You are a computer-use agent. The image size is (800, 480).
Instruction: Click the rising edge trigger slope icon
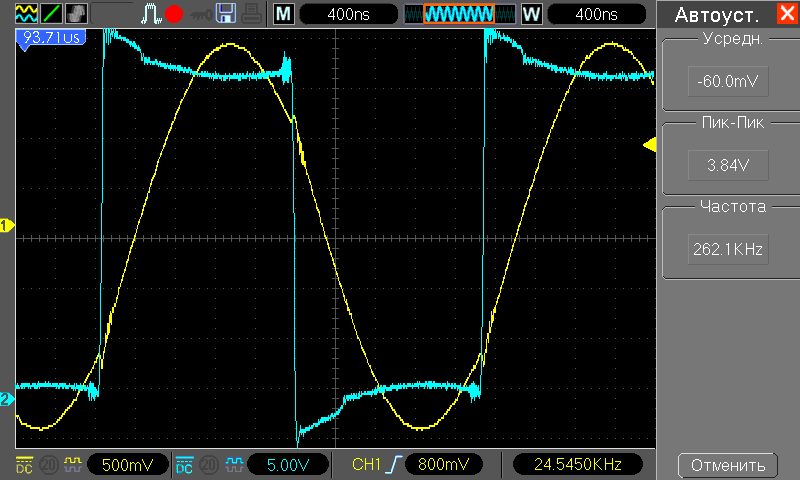(x=400, y=465)
